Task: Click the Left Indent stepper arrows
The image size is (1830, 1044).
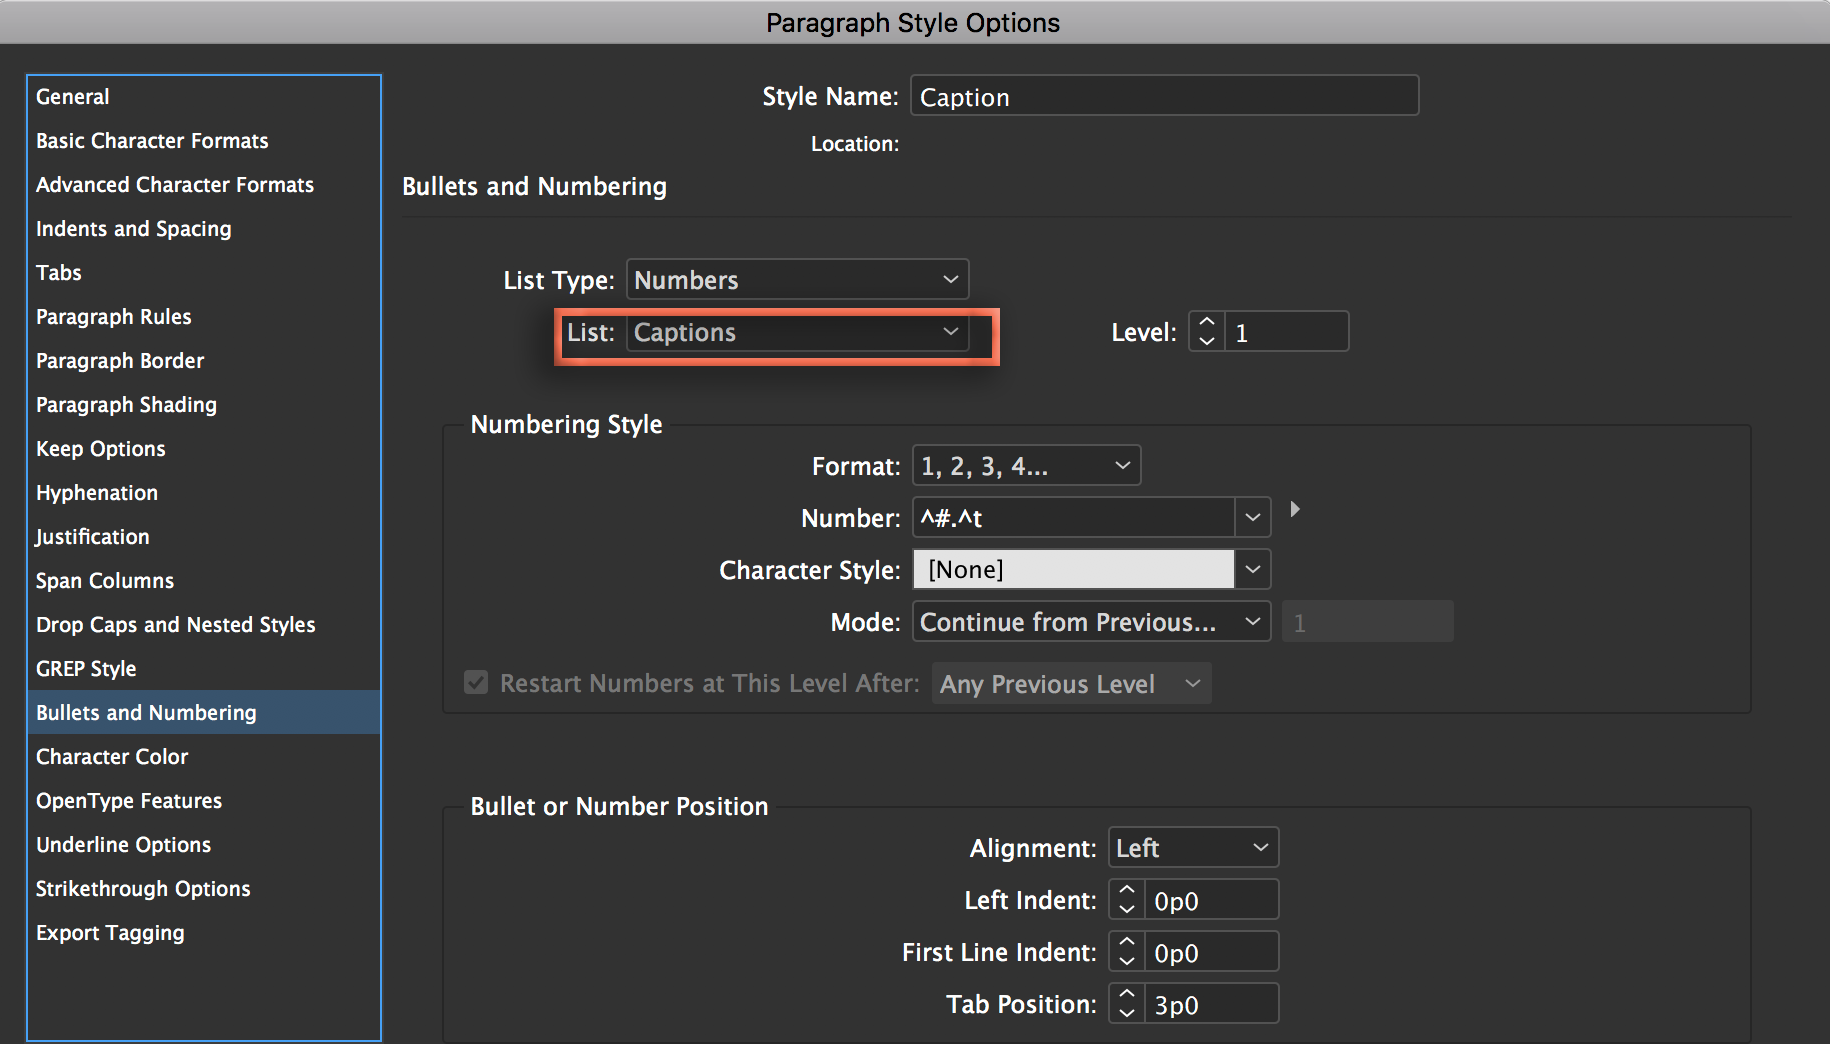Action: [1127, 900]
